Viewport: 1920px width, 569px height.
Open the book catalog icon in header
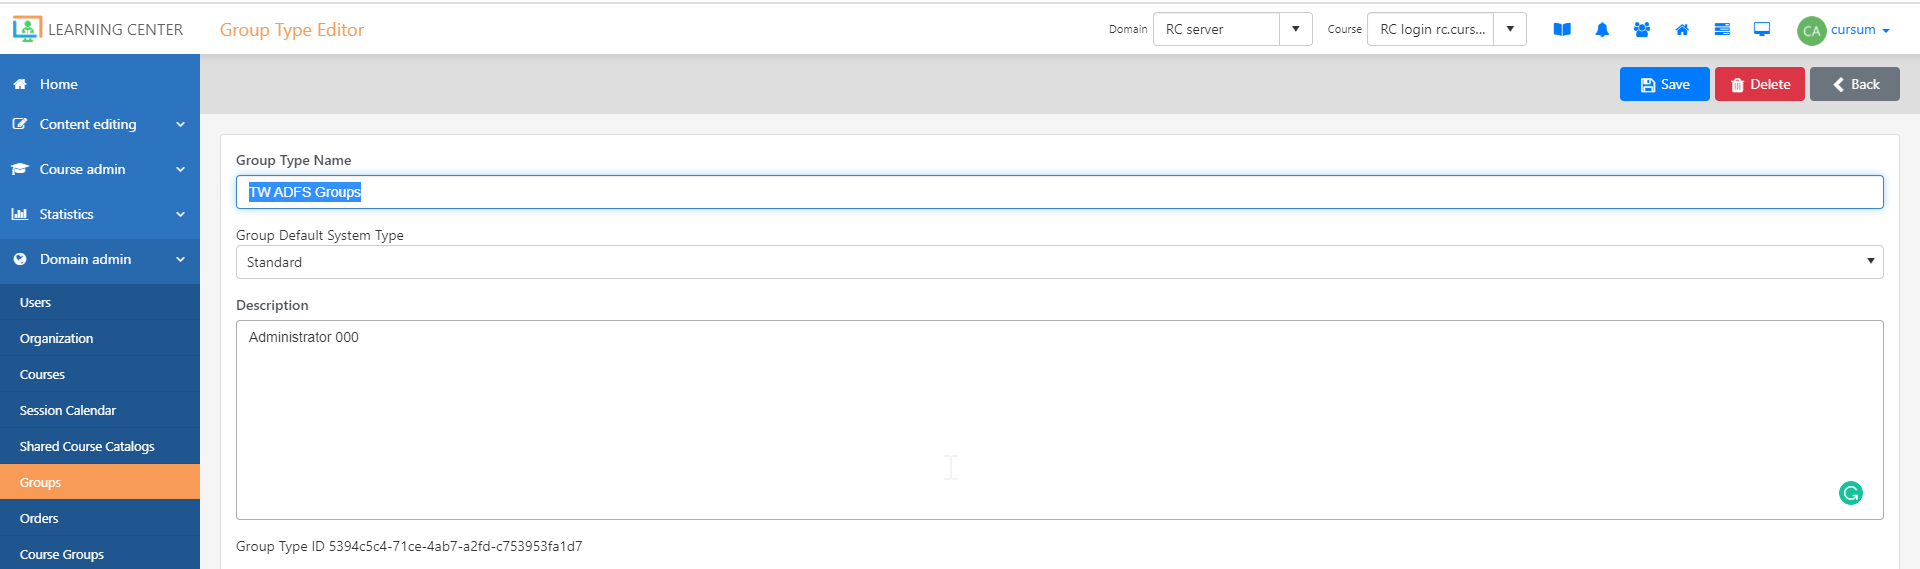point(1562,30)
